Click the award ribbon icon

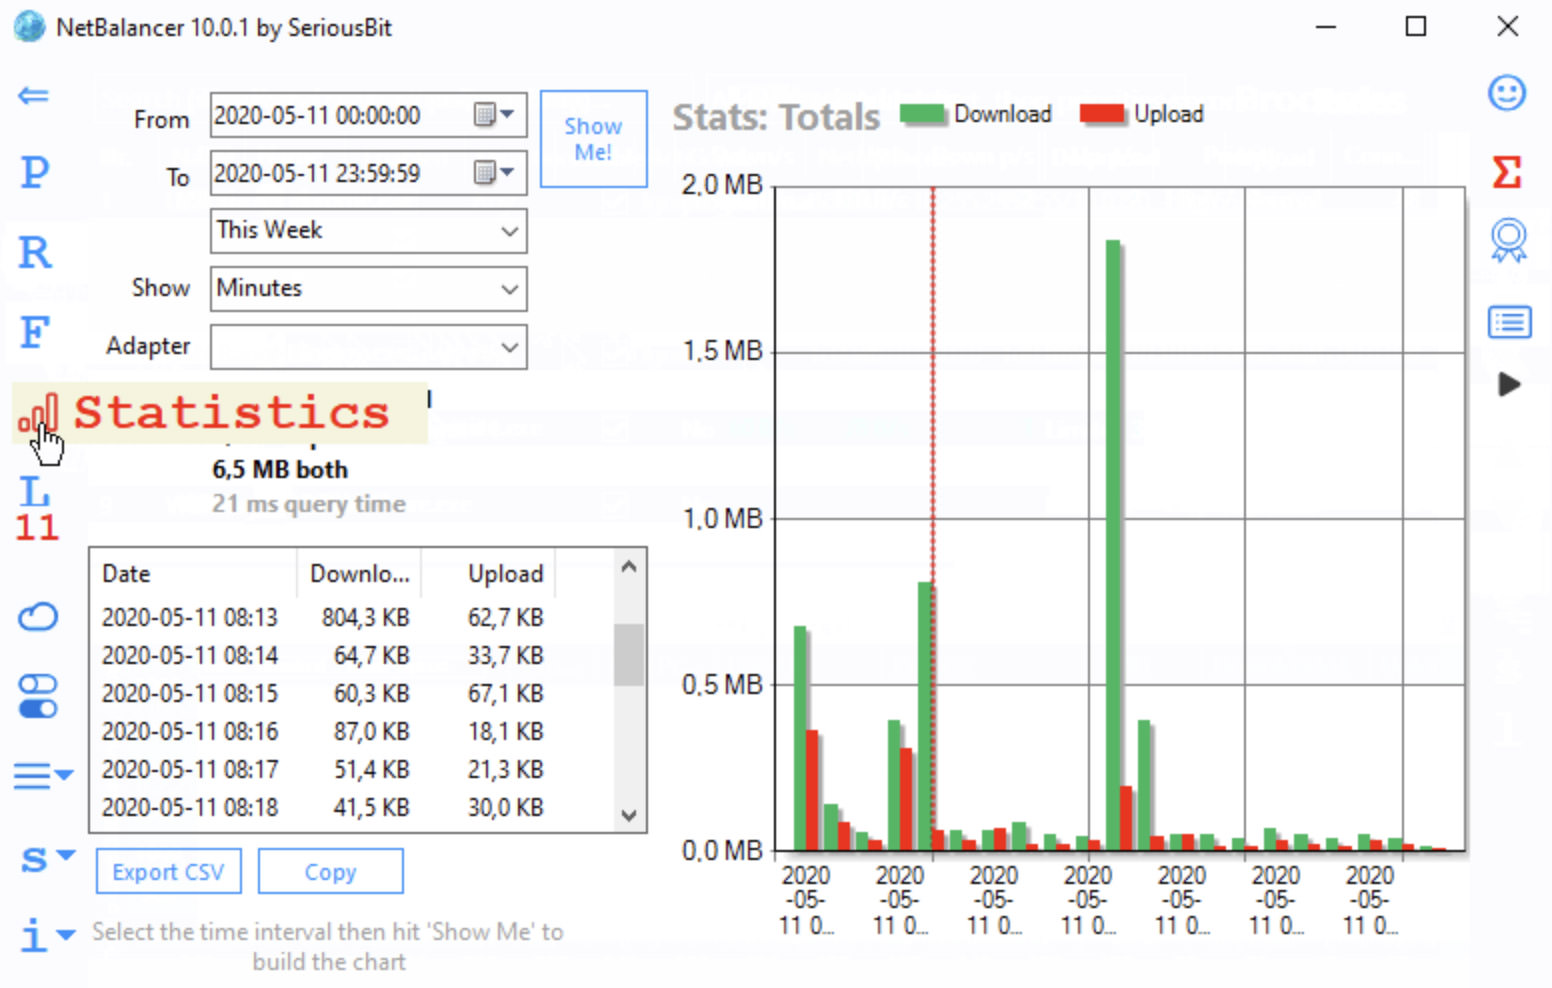[x=1508, y=241]
